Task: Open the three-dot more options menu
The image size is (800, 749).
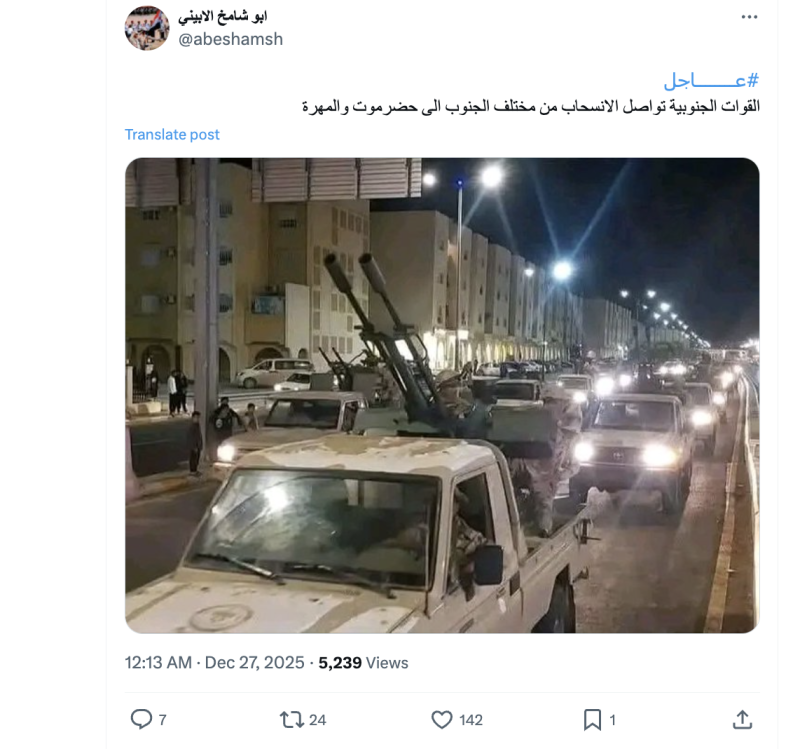Action: [749, 17]
